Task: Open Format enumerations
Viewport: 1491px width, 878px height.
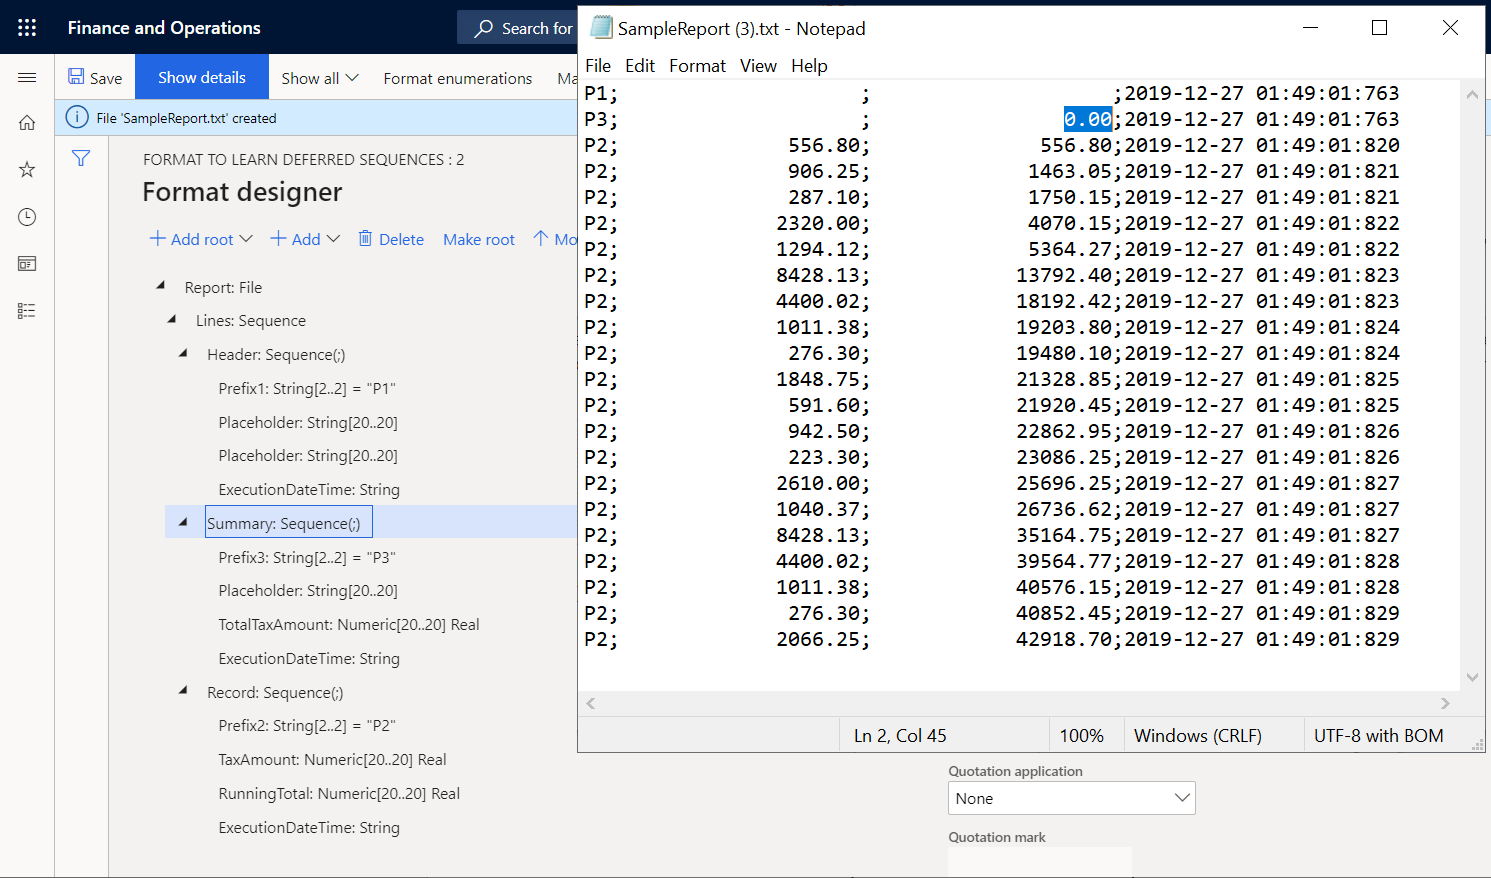Action: click(457, 77)
